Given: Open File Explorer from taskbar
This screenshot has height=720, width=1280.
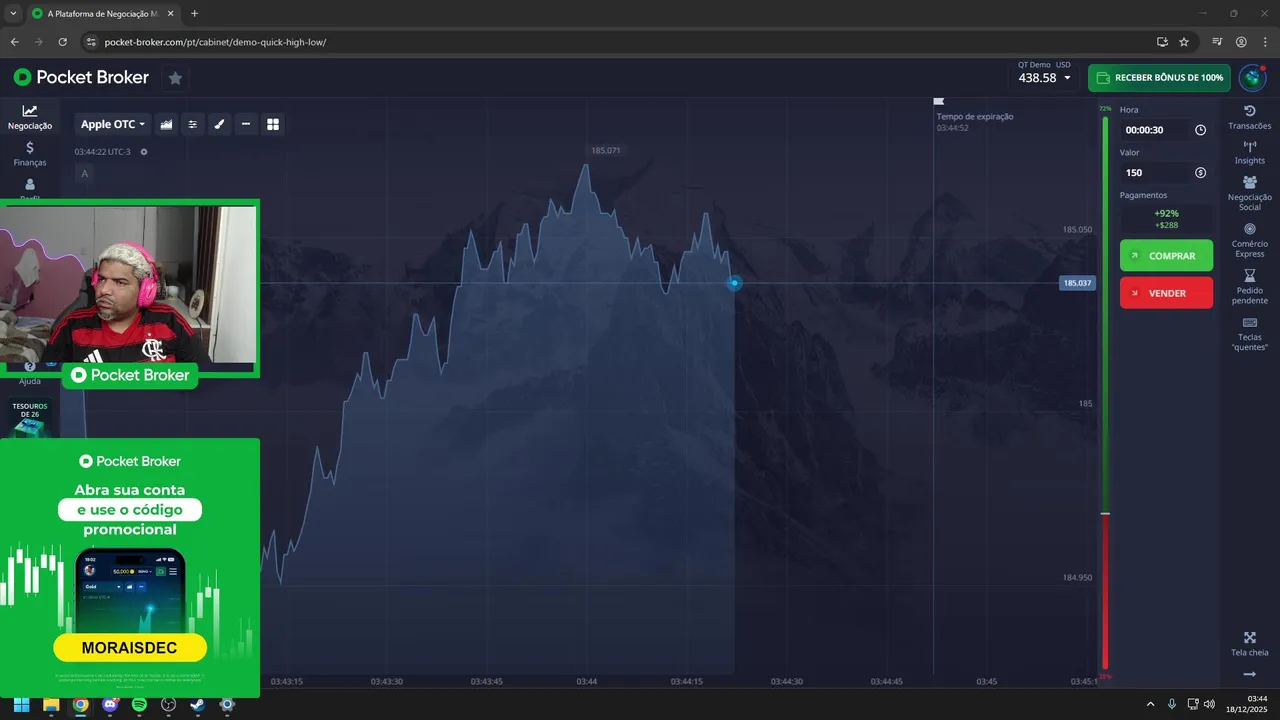Looking at the screenshot, I should click(51, 704).
